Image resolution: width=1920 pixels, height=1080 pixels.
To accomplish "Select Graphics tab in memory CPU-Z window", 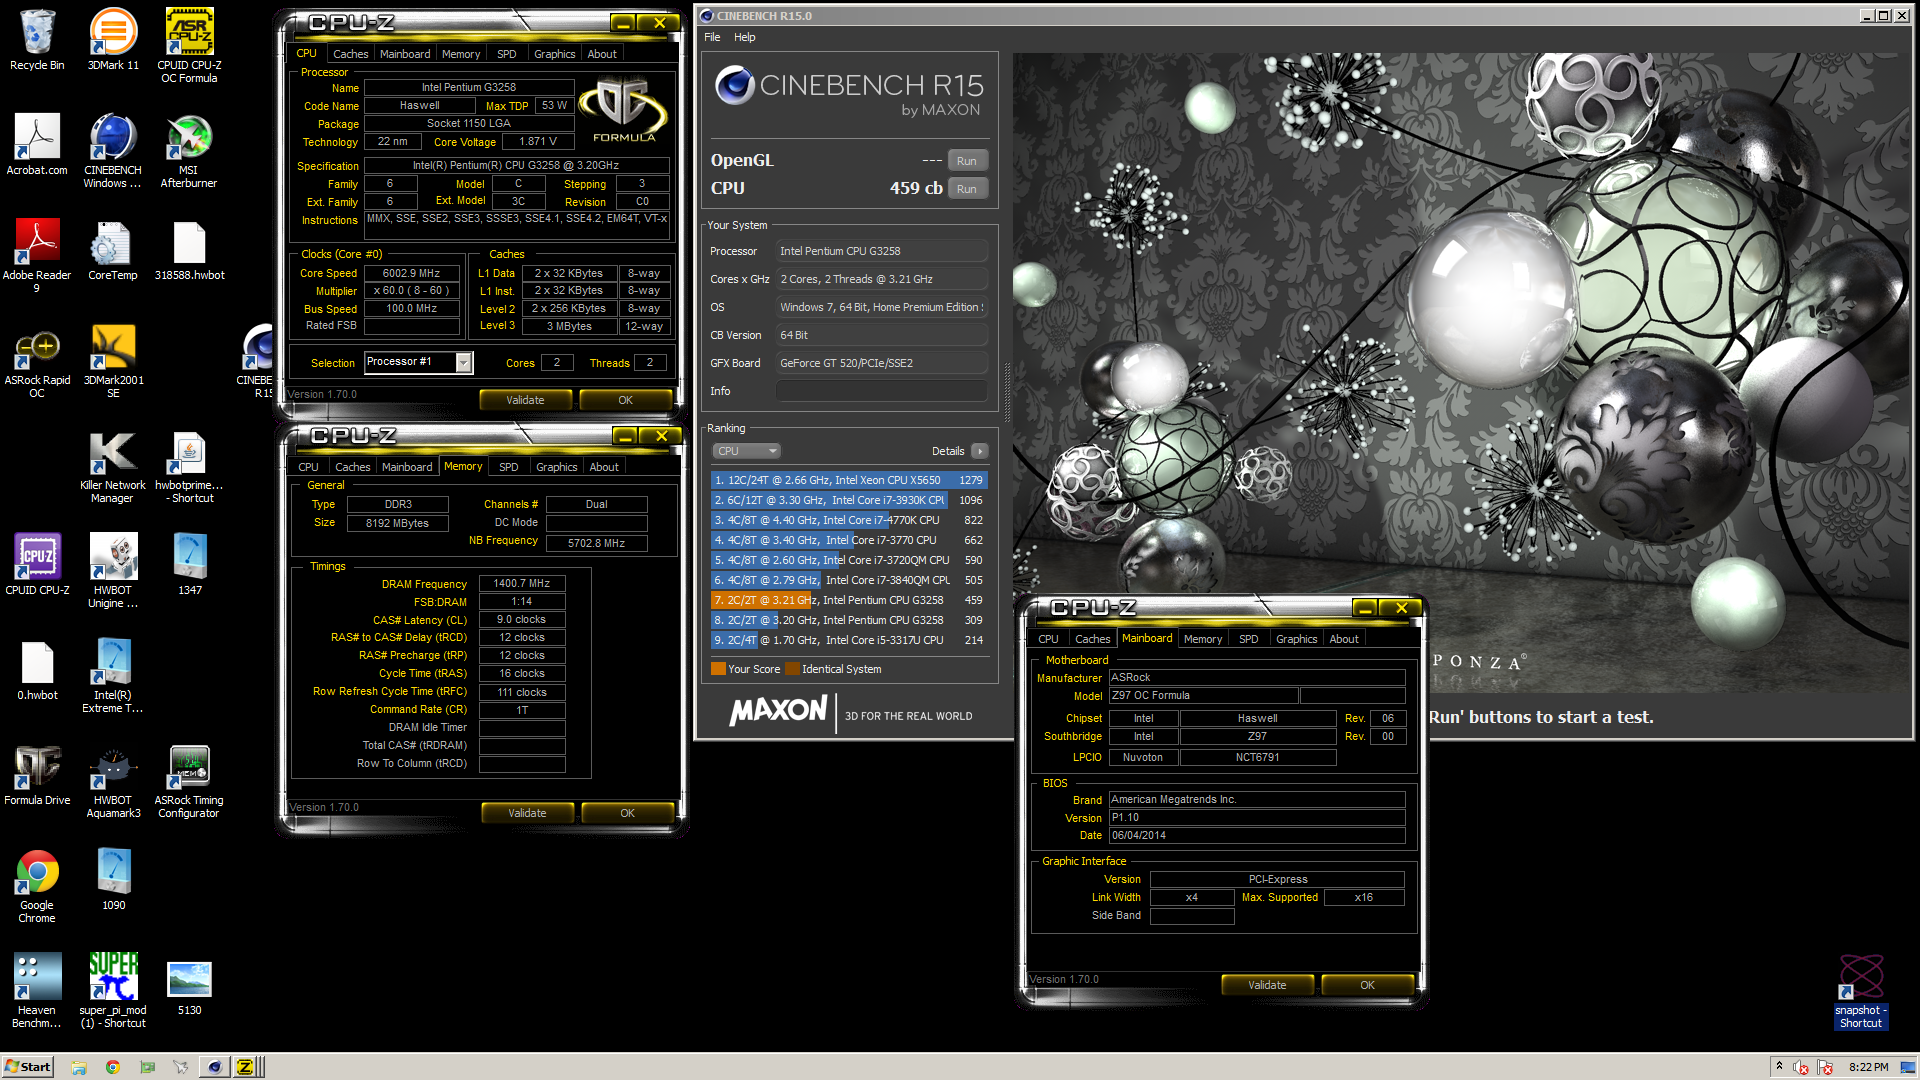I will (556, 467).
